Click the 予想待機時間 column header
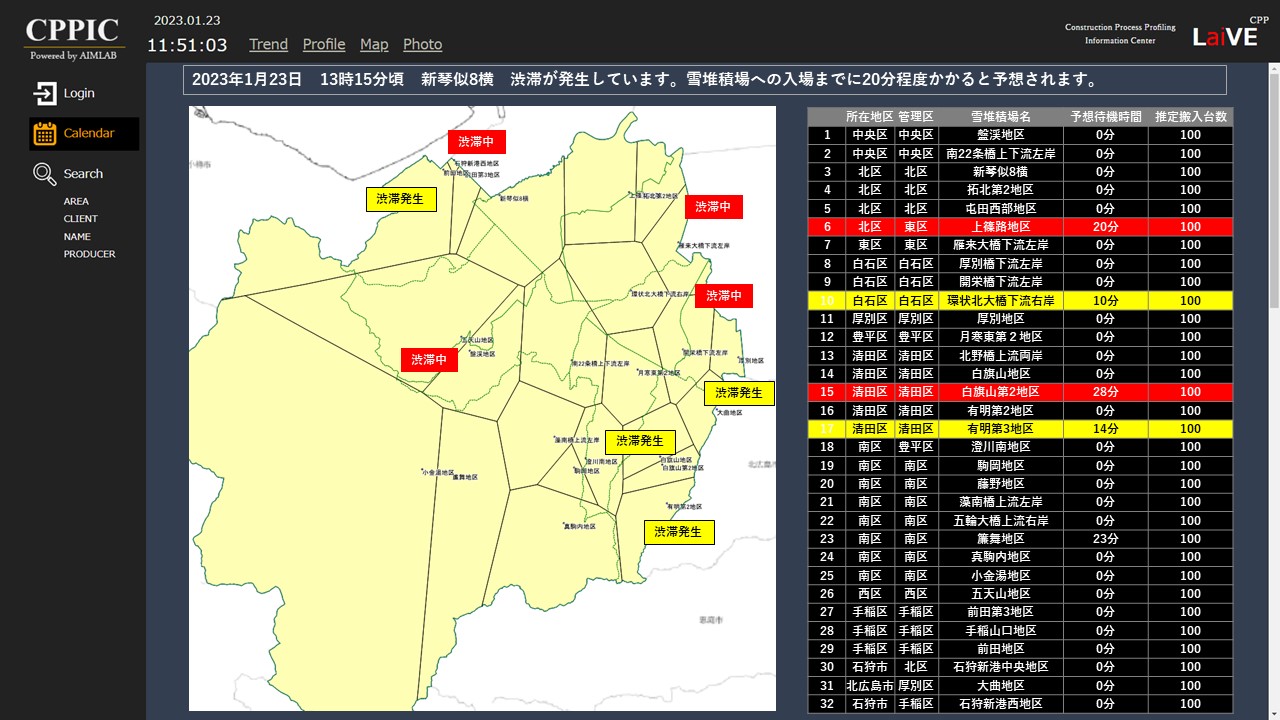The width and height of the screenshot is (1280, 720). (1105, 117)
